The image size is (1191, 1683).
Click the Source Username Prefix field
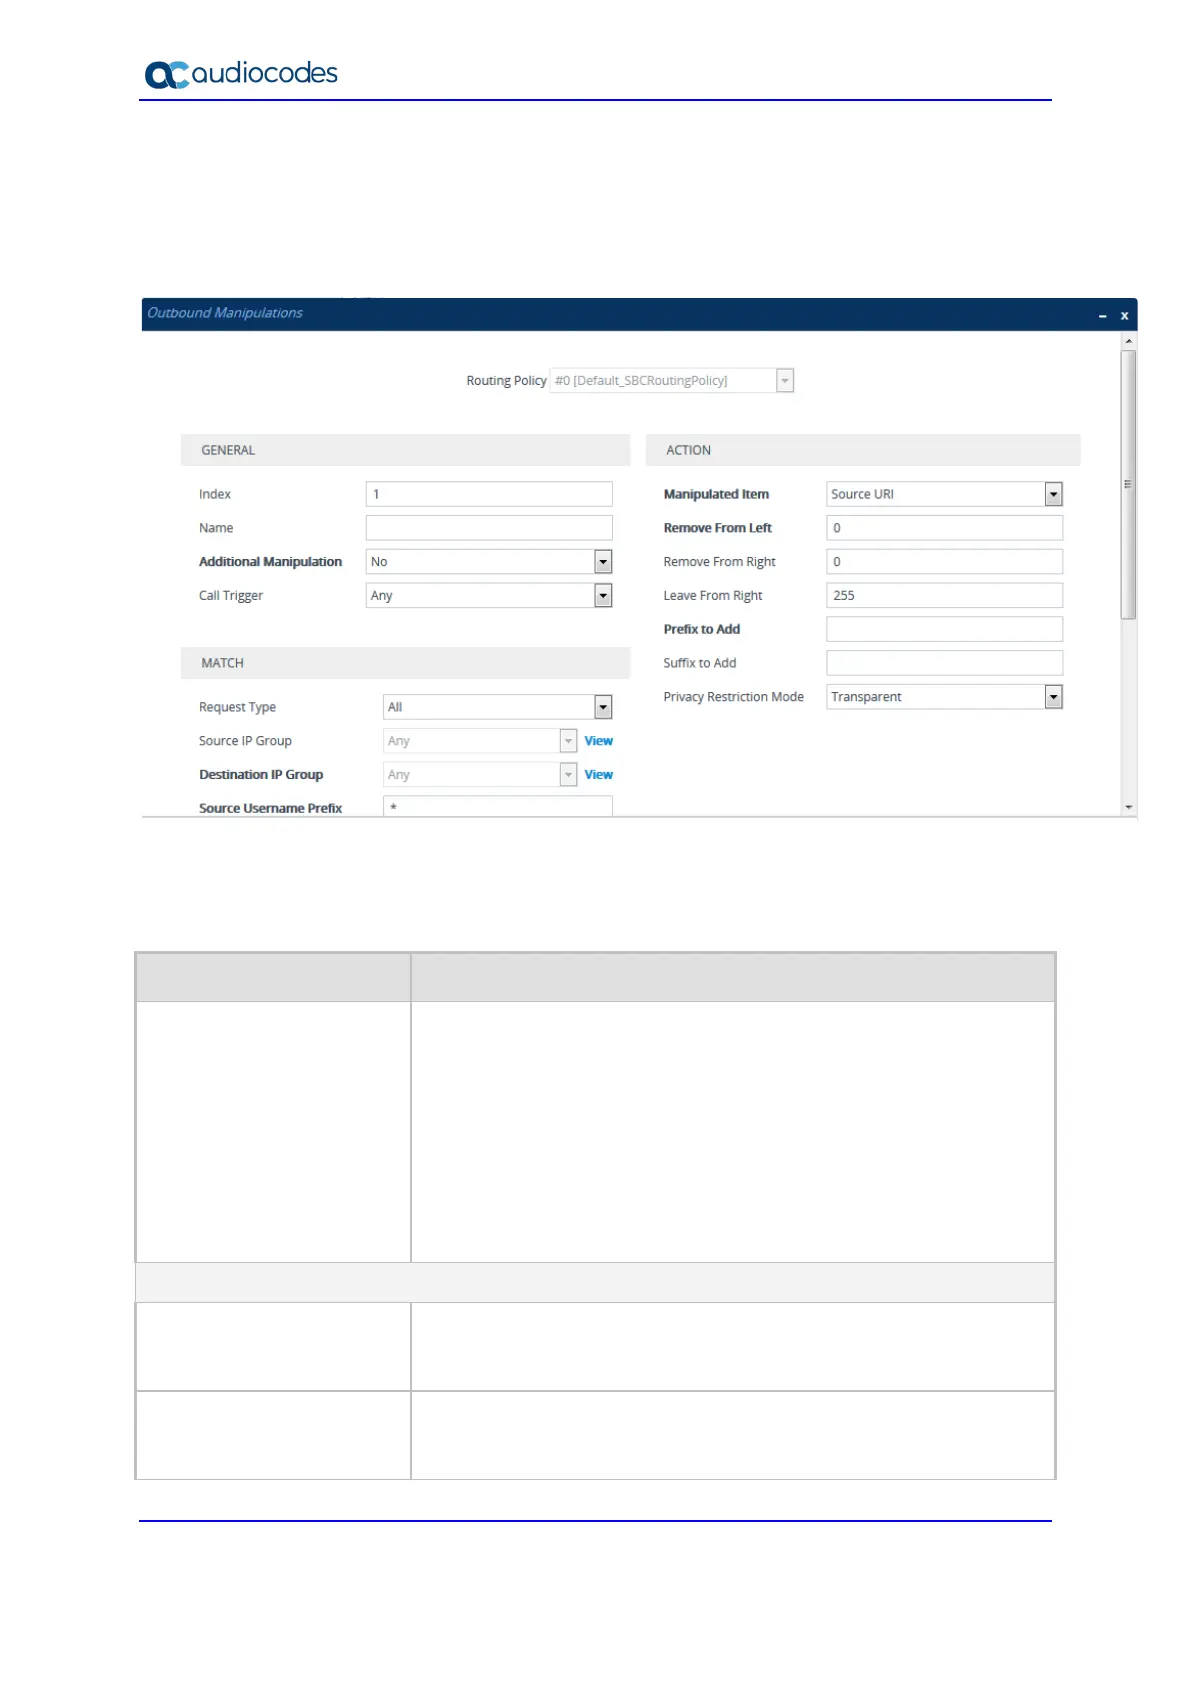coord(498,807)
